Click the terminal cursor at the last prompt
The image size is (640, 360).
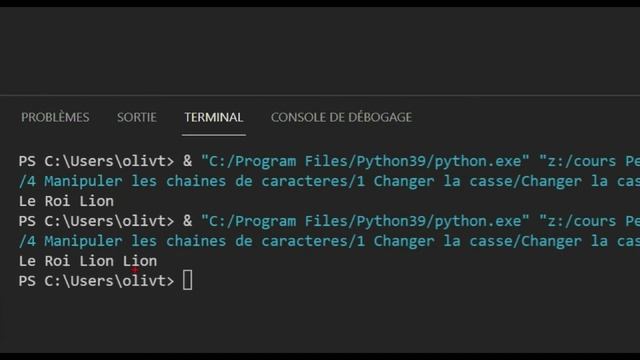[188, 280]
